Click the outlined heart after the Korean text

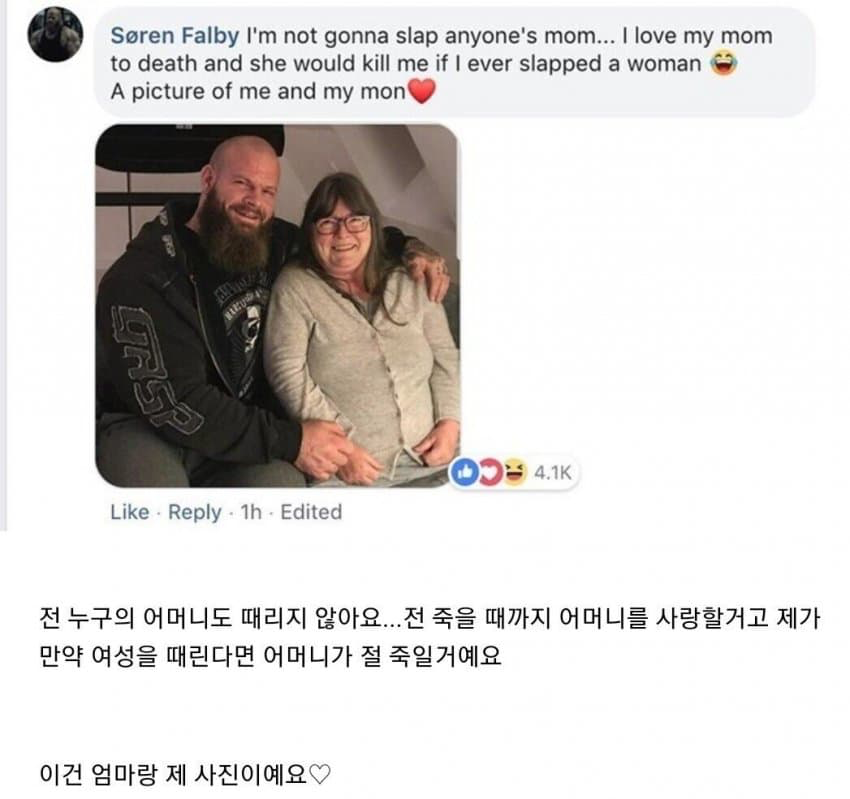click(x=319, y=774)
